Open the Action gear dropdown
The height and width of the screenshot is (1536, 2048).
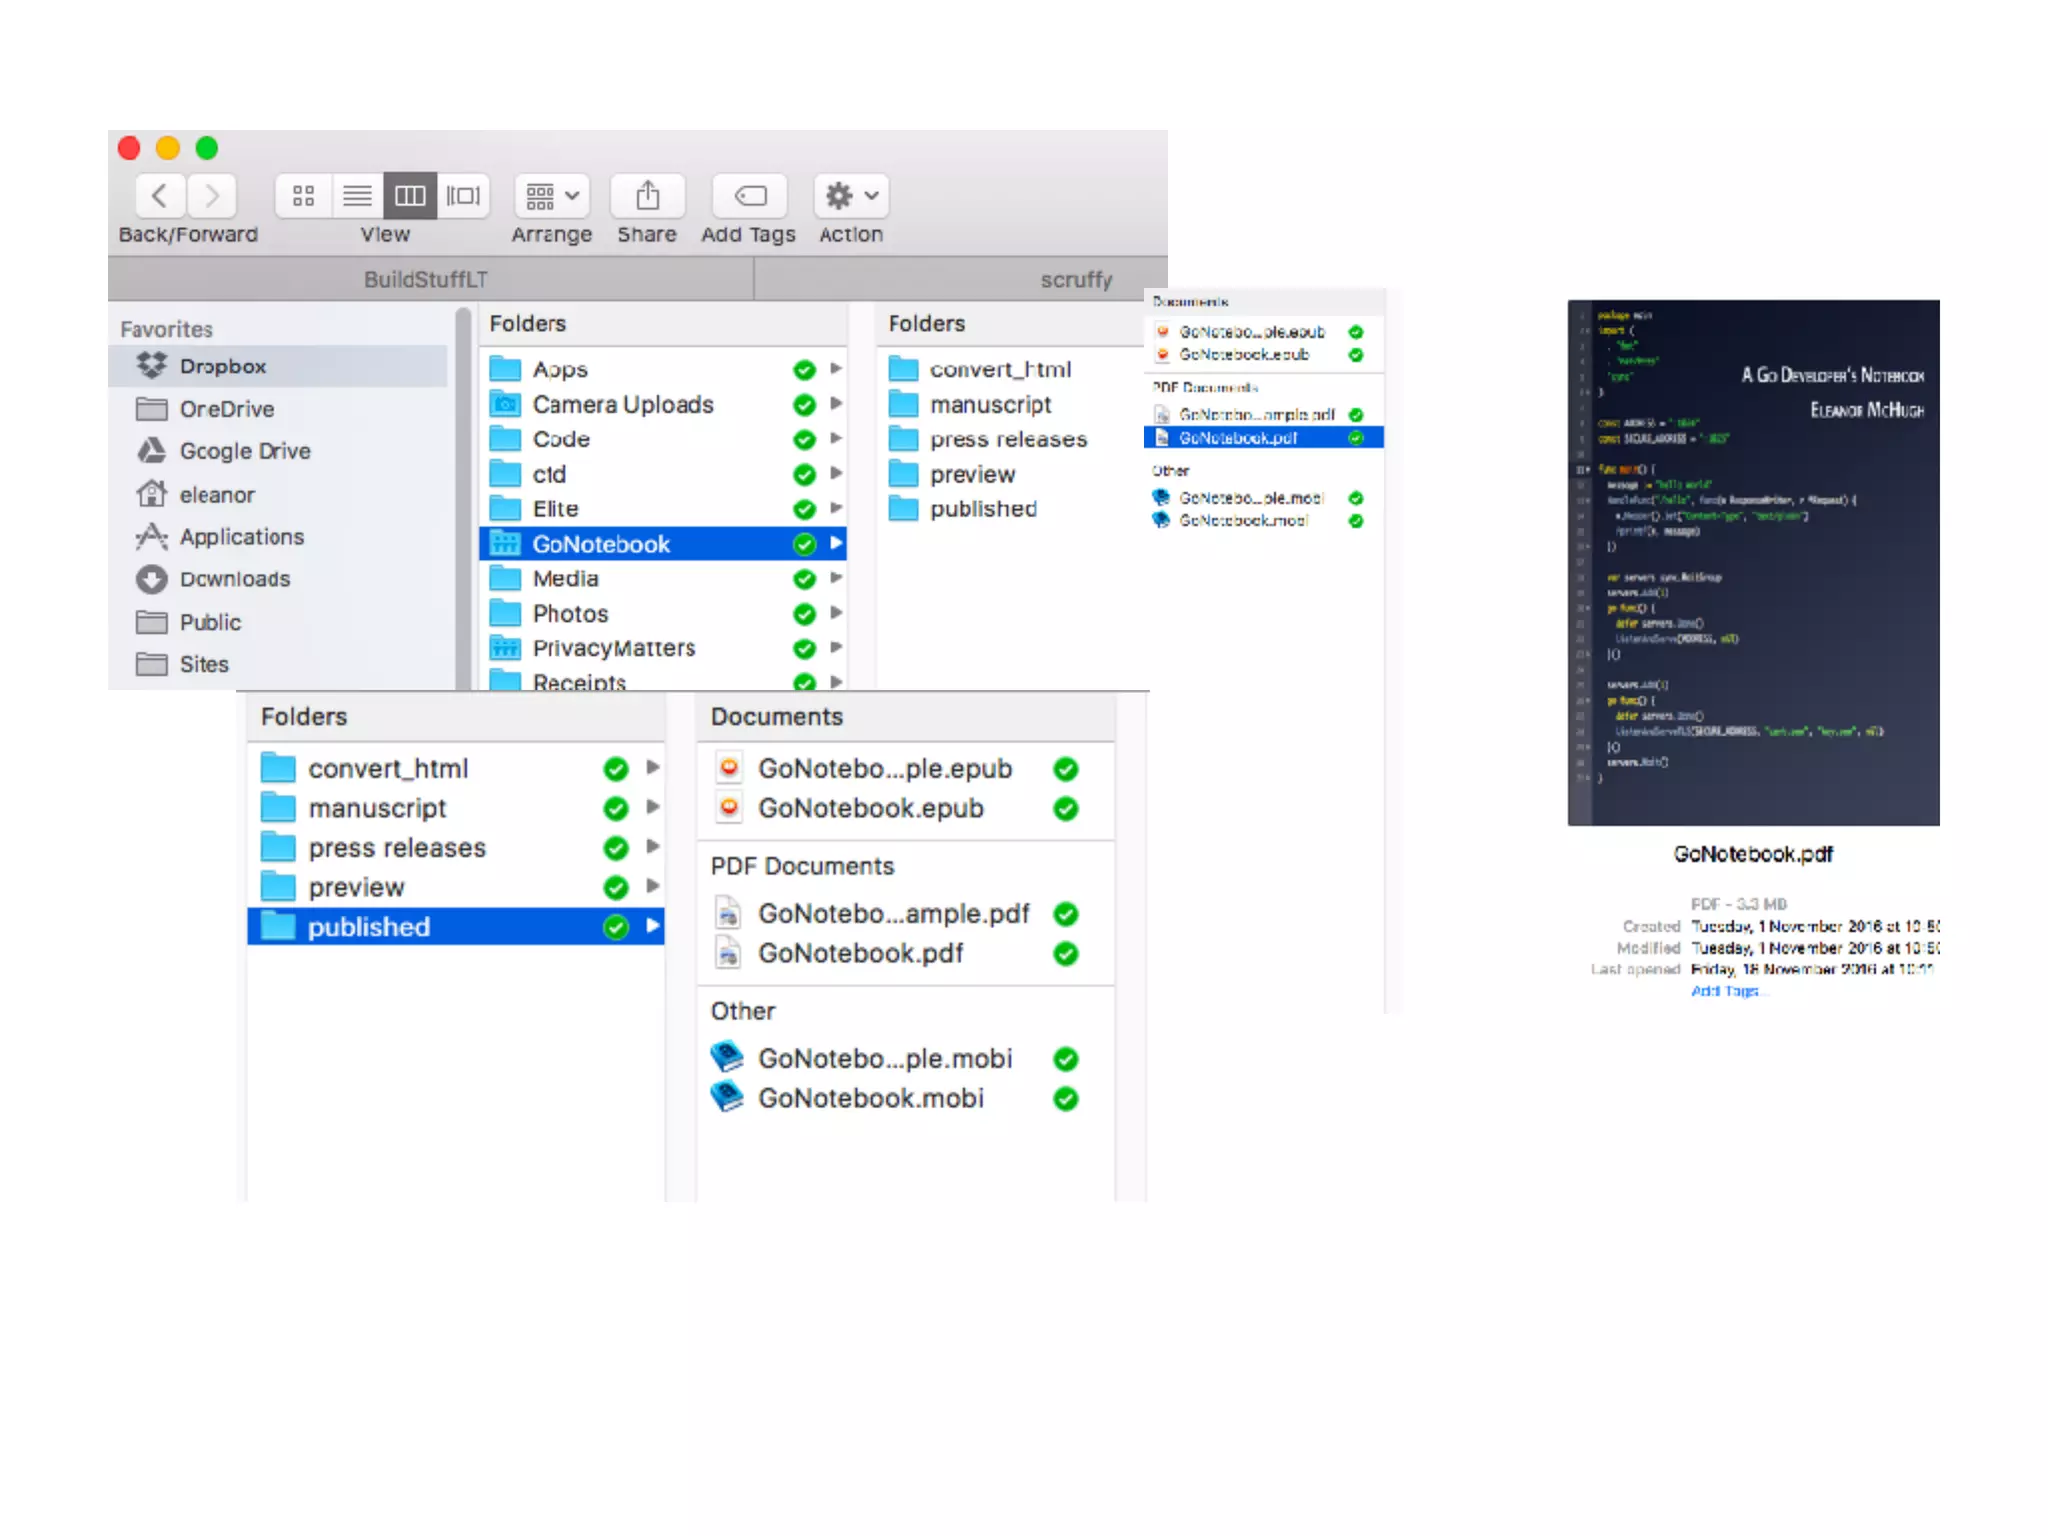[851, 195]
